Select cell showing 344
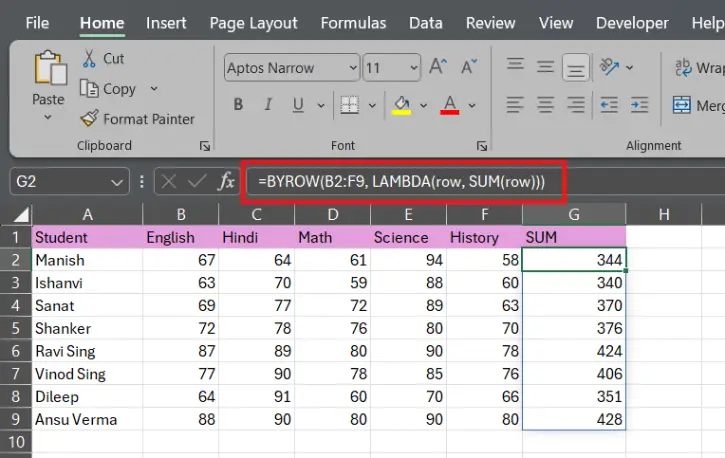 (574, 260)
